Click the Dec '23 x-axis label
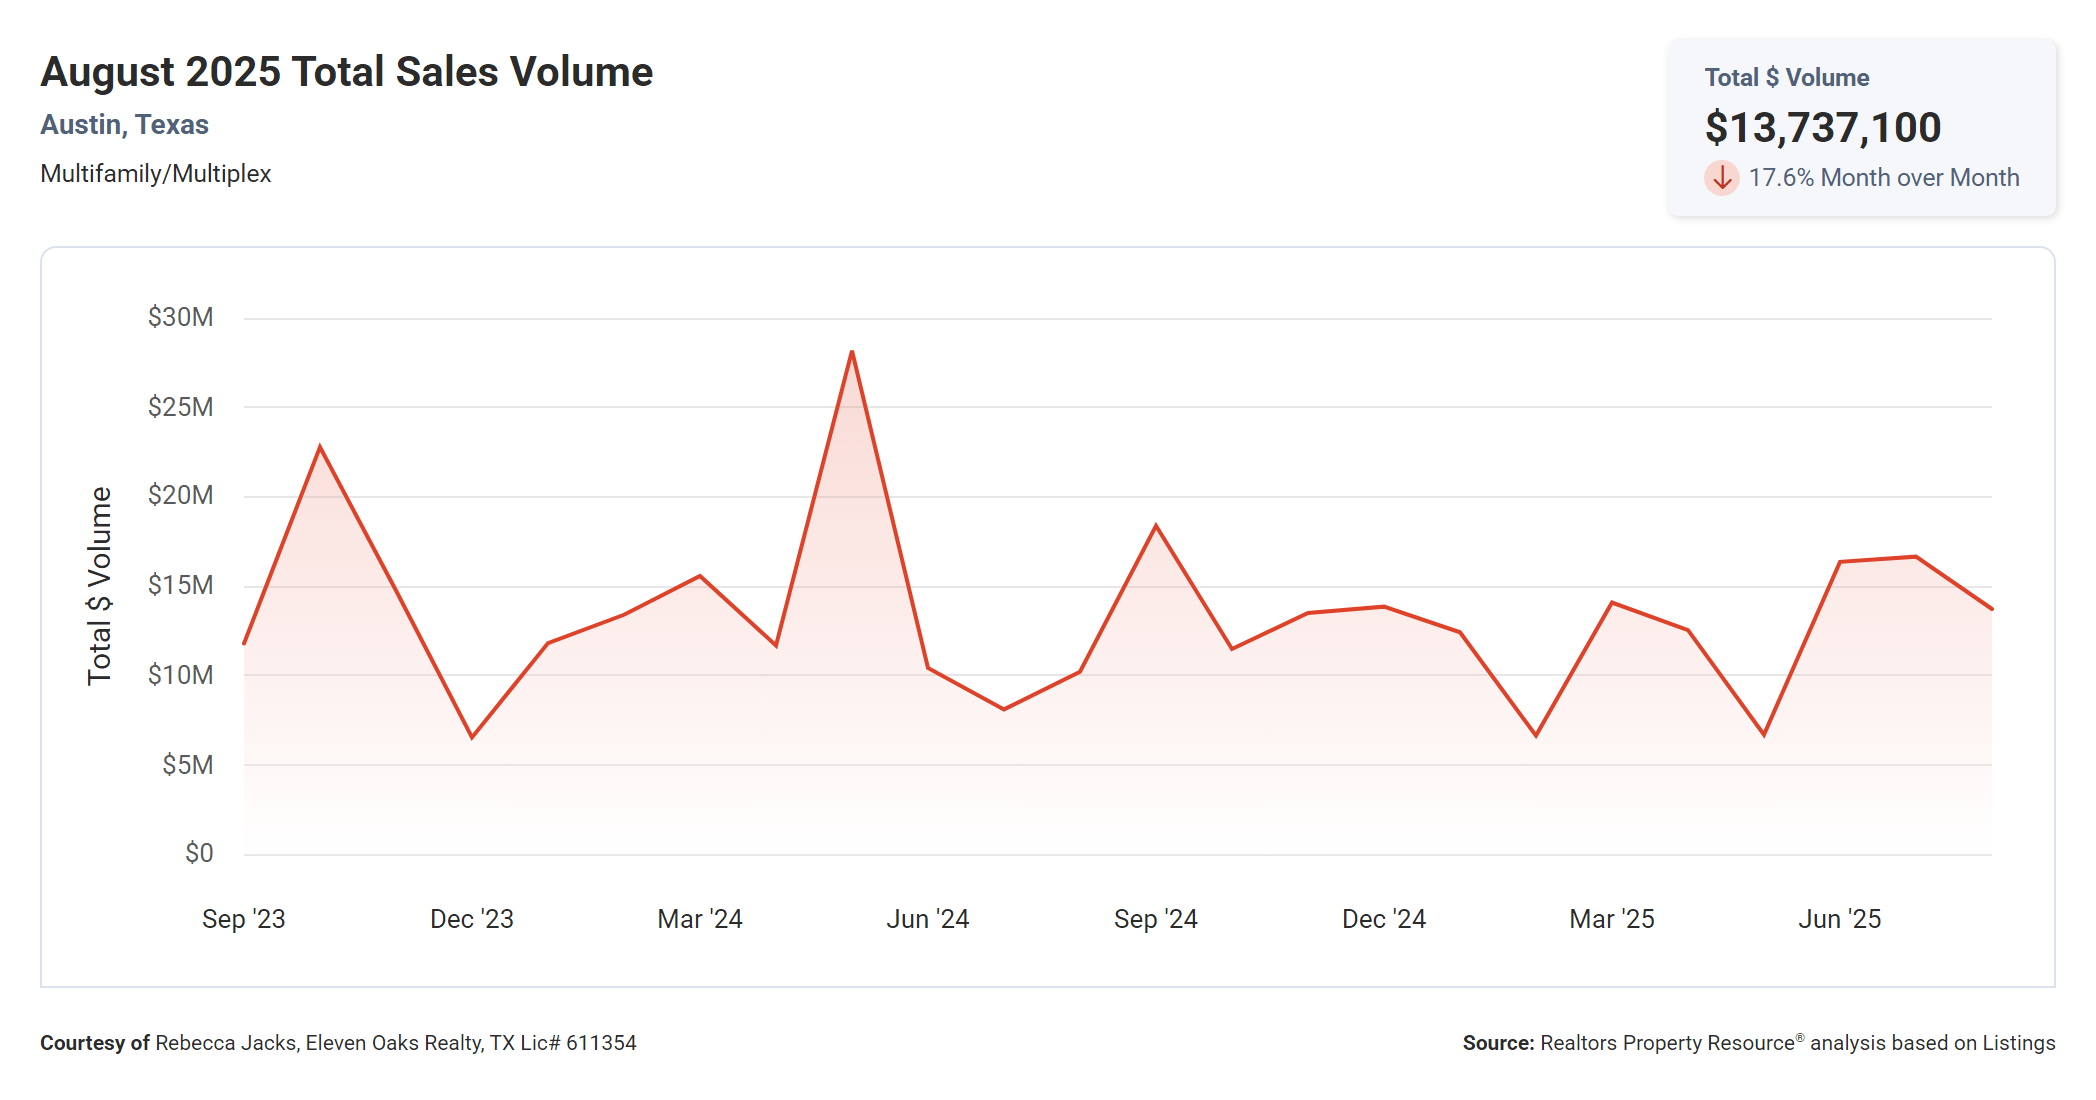 [471, 919]
